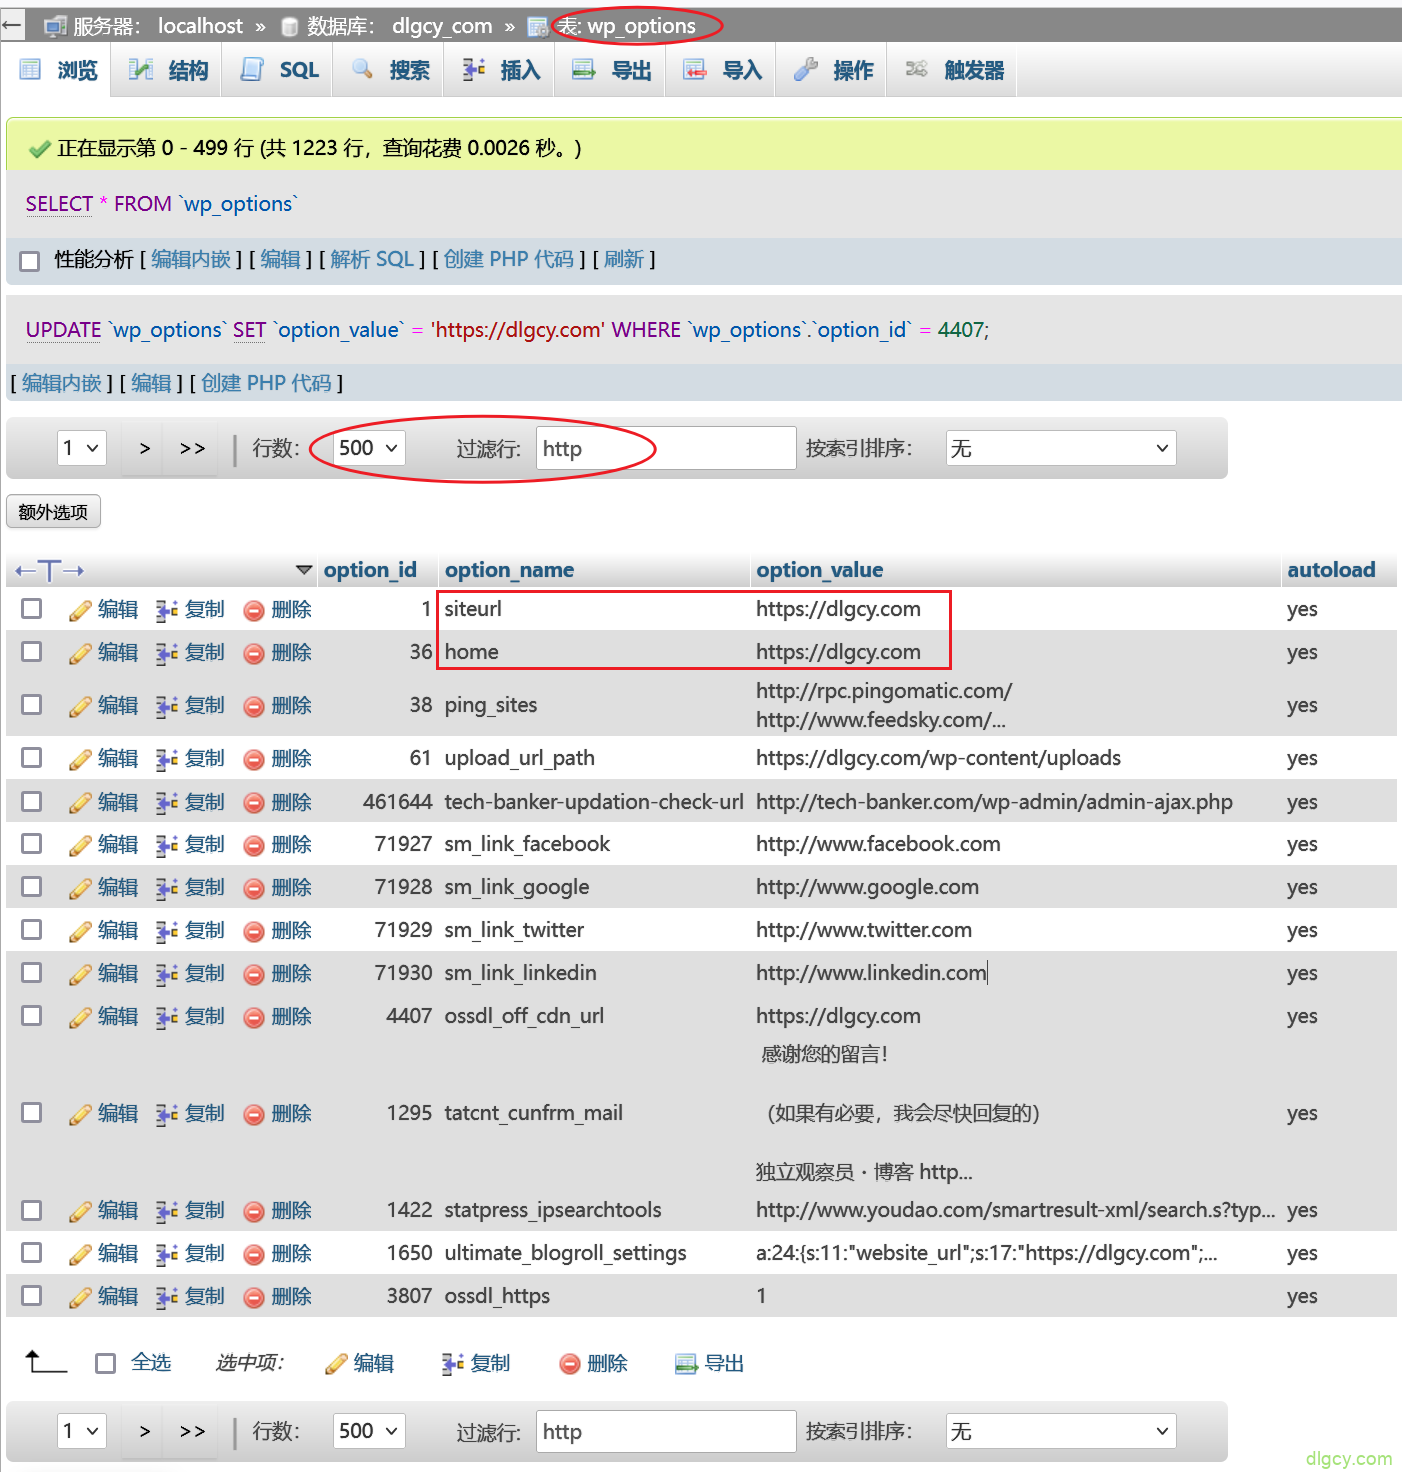This screenshot has width=1402, height=1472.
Task: Click export icon in bottom selected-items bar
Action: pyautogui.click(x=686, y=1364)
